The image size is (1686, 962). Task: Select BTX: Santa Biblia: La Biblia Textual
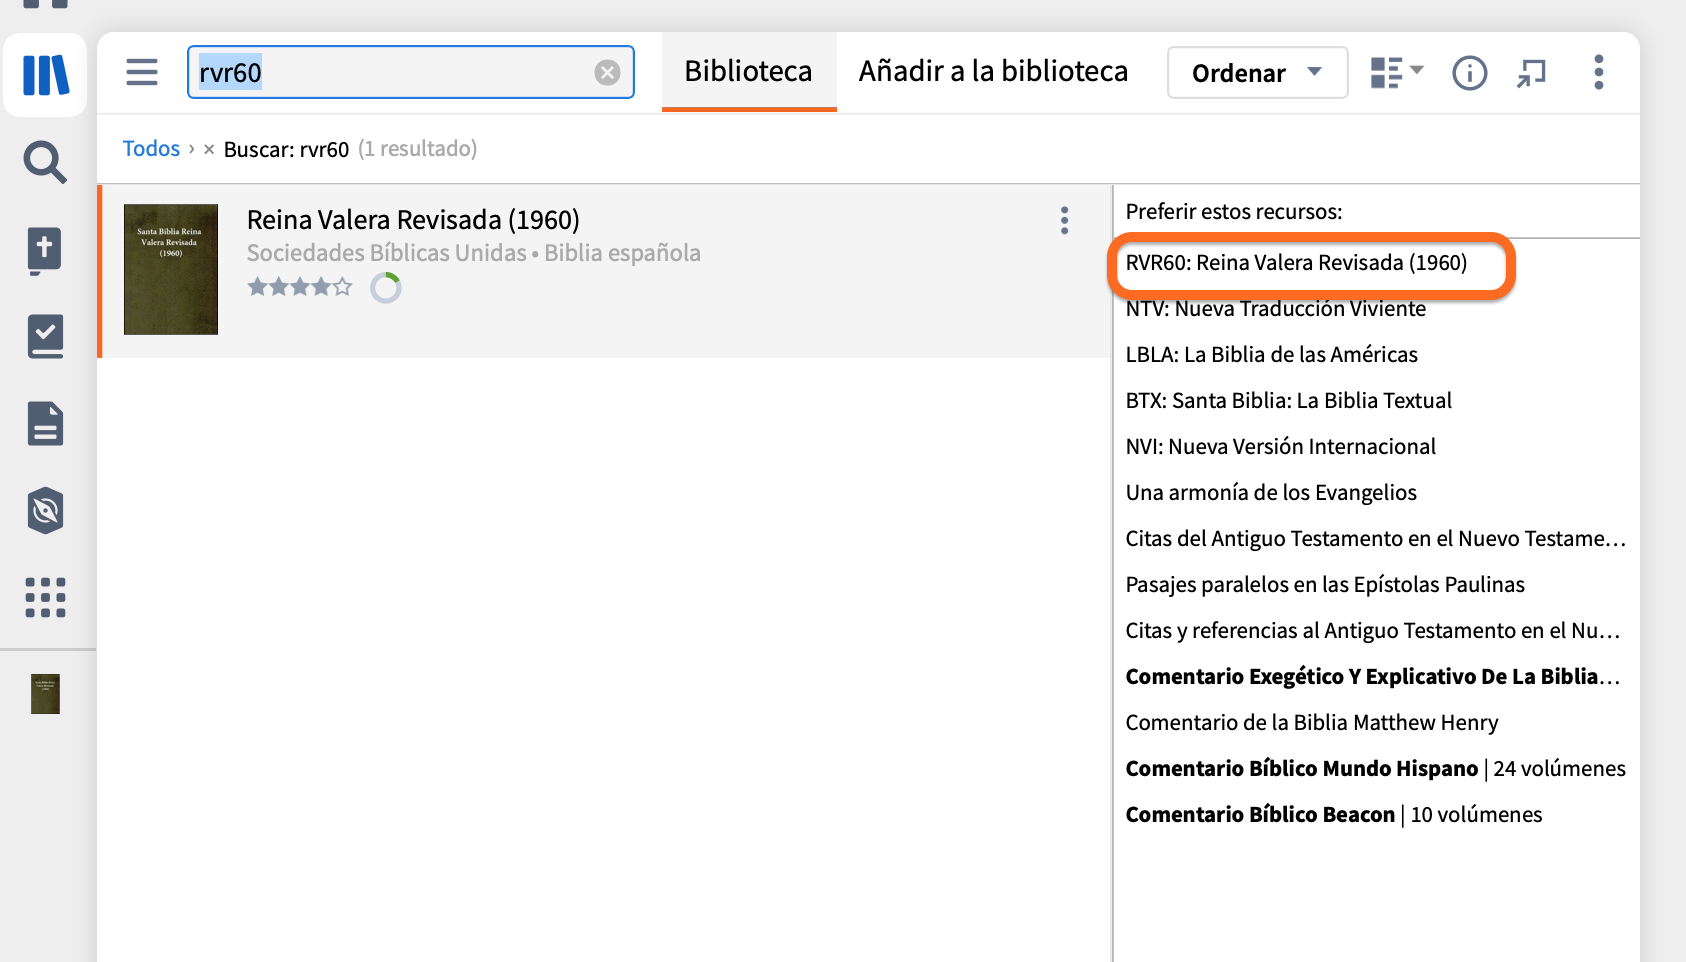click(x=1288, y=401)
